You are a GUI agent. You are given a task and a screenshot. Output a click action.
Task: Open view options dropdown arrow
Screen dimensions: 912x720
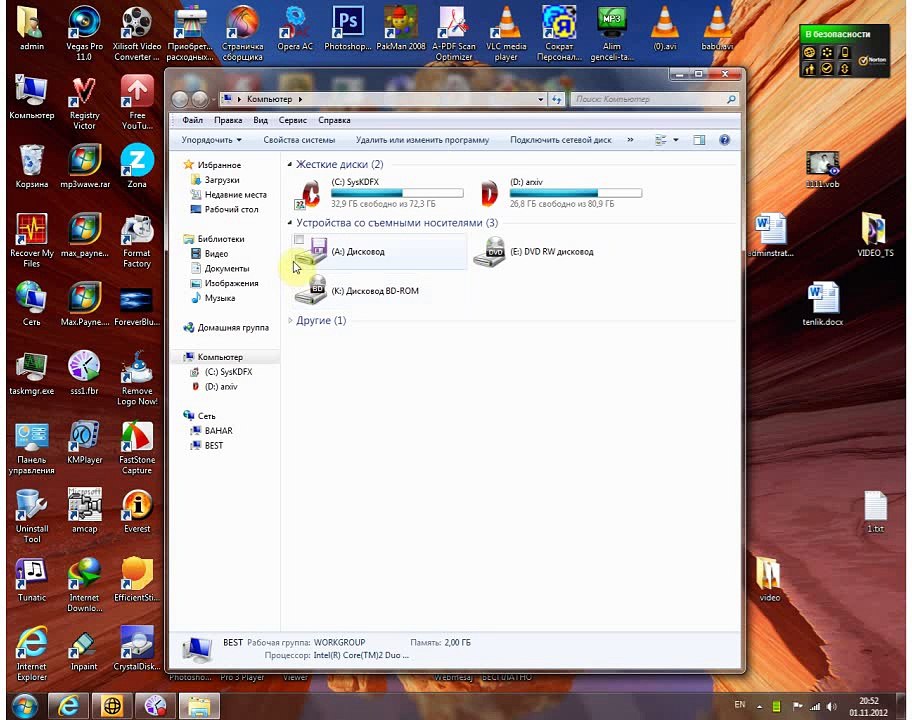(x=675, y=140)
